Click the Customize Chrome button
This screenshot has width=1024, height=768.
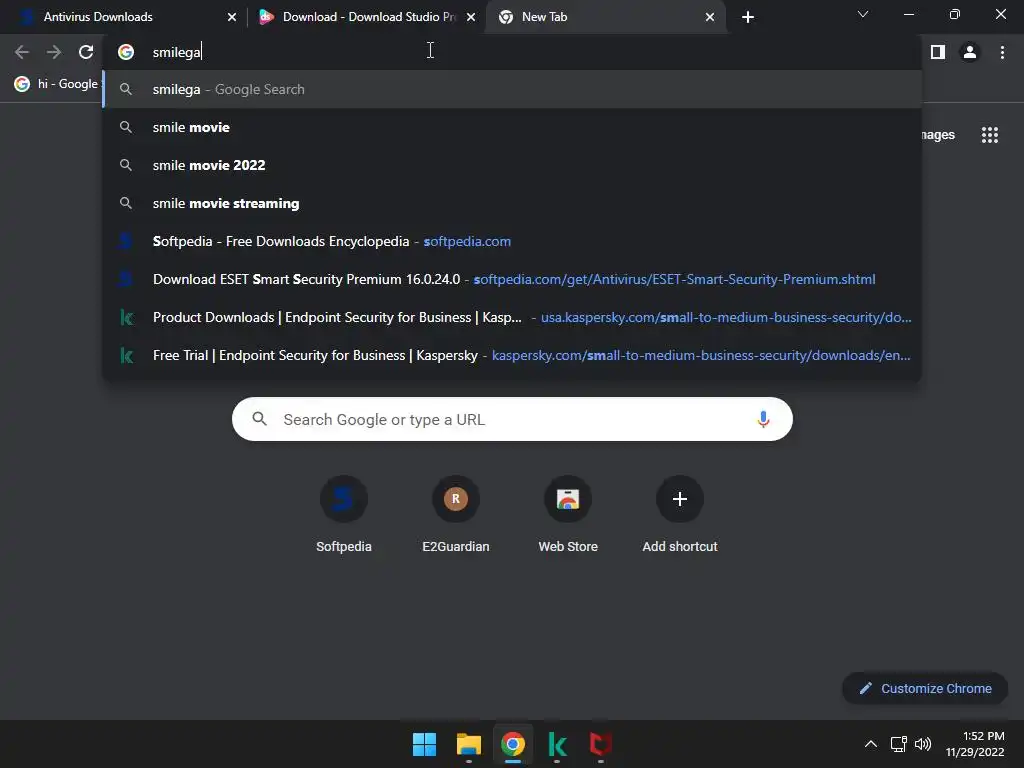coord(925,688)
